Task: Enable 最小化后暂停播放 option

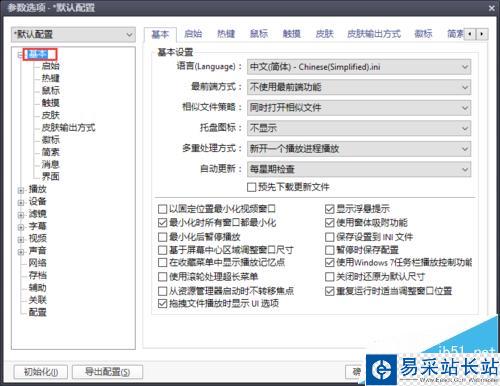Action: 162,237
